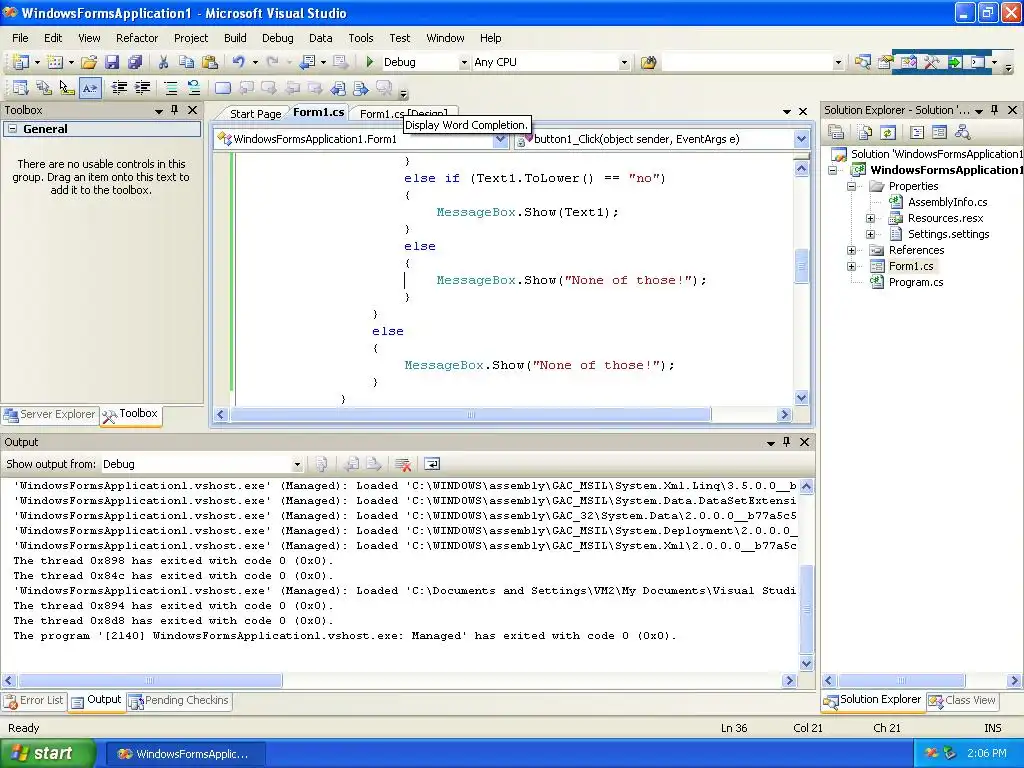The image size is (1024, 768).
Task: Expand the Form1.cs node
Action: (852, 266)
